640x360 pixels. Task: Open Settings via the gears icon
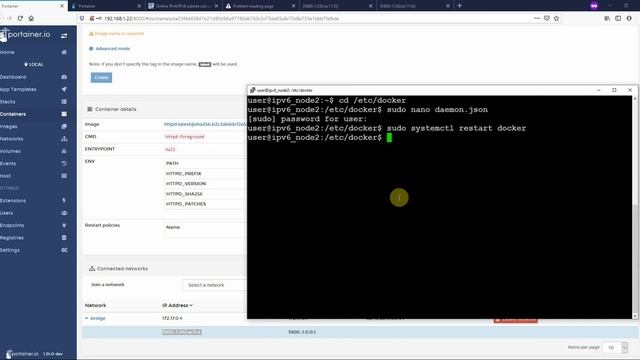64,250
